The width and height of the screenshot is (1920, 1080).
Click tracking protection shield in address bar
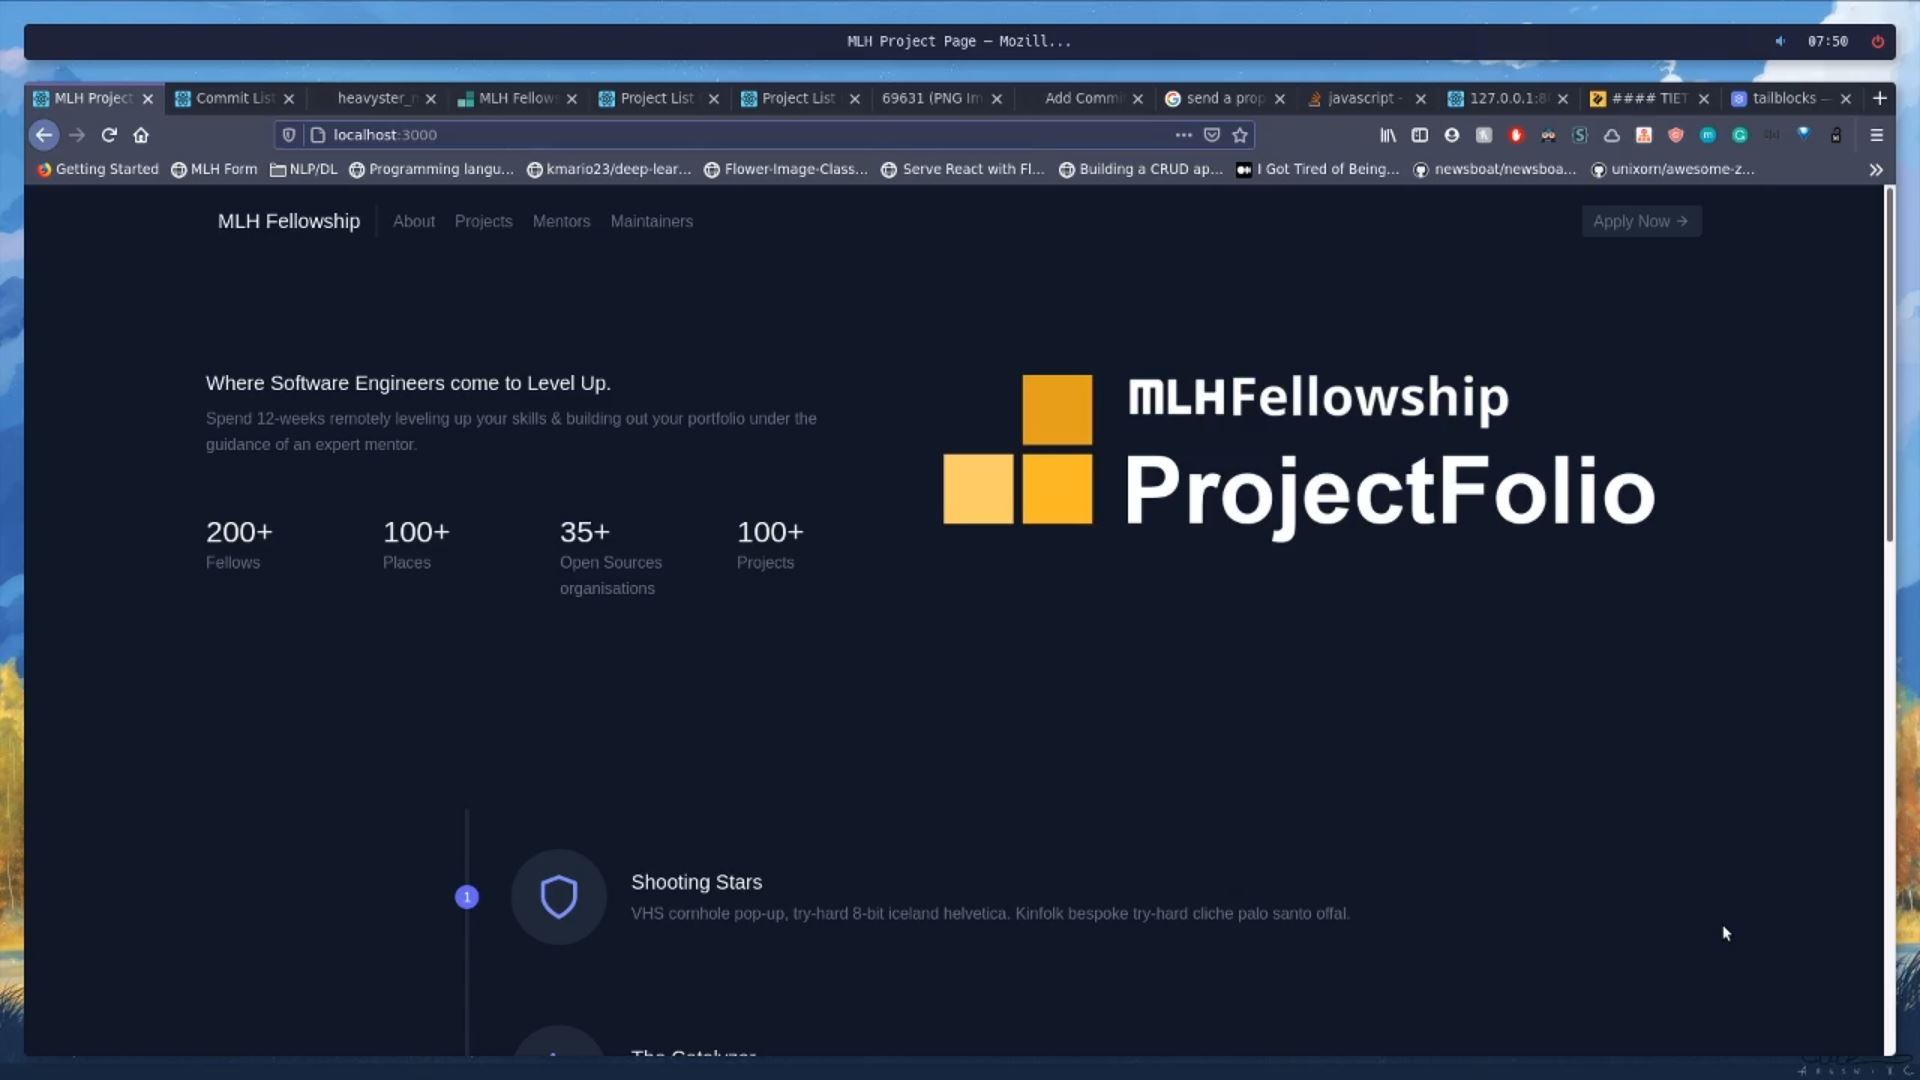289,135
